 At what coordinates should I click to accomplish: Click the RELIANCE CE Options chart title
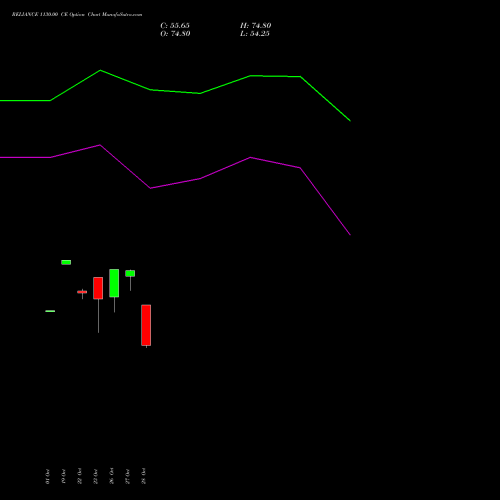coord(77,14)
